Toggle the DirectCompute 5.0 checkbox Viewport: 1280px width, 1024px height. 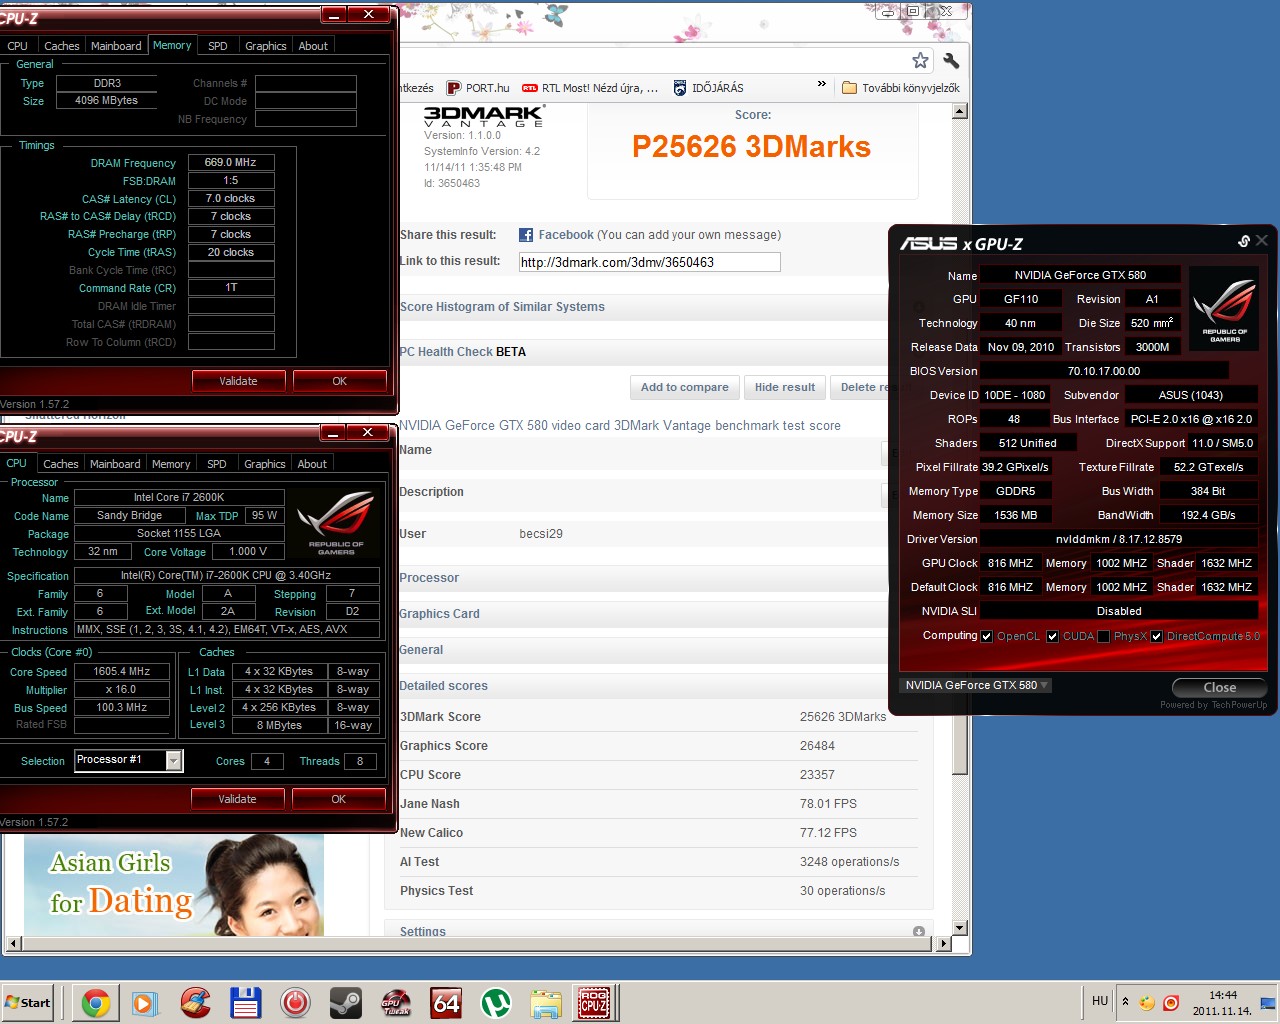1156,636
